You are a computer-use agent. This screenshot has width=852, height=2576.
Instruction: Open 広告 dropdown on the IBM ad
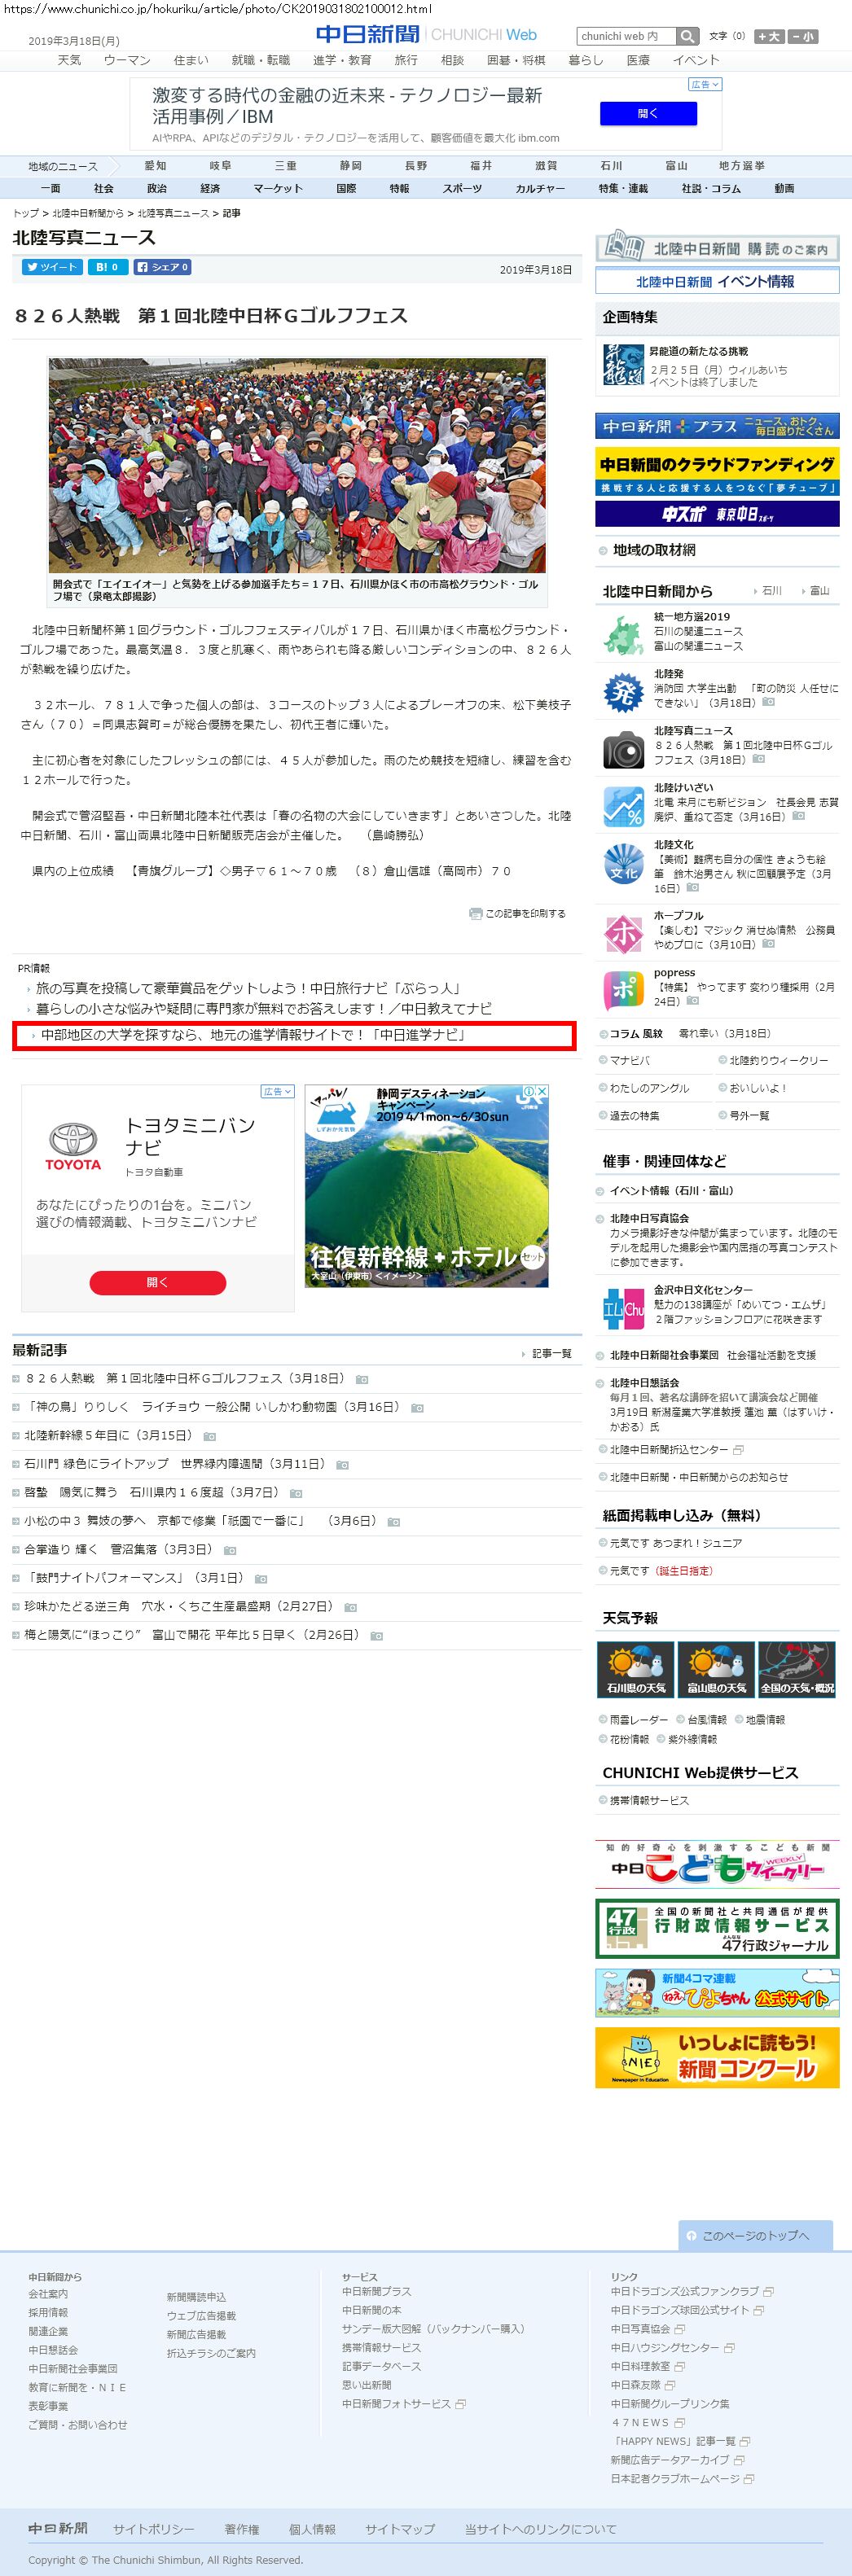tap(704, 85)
